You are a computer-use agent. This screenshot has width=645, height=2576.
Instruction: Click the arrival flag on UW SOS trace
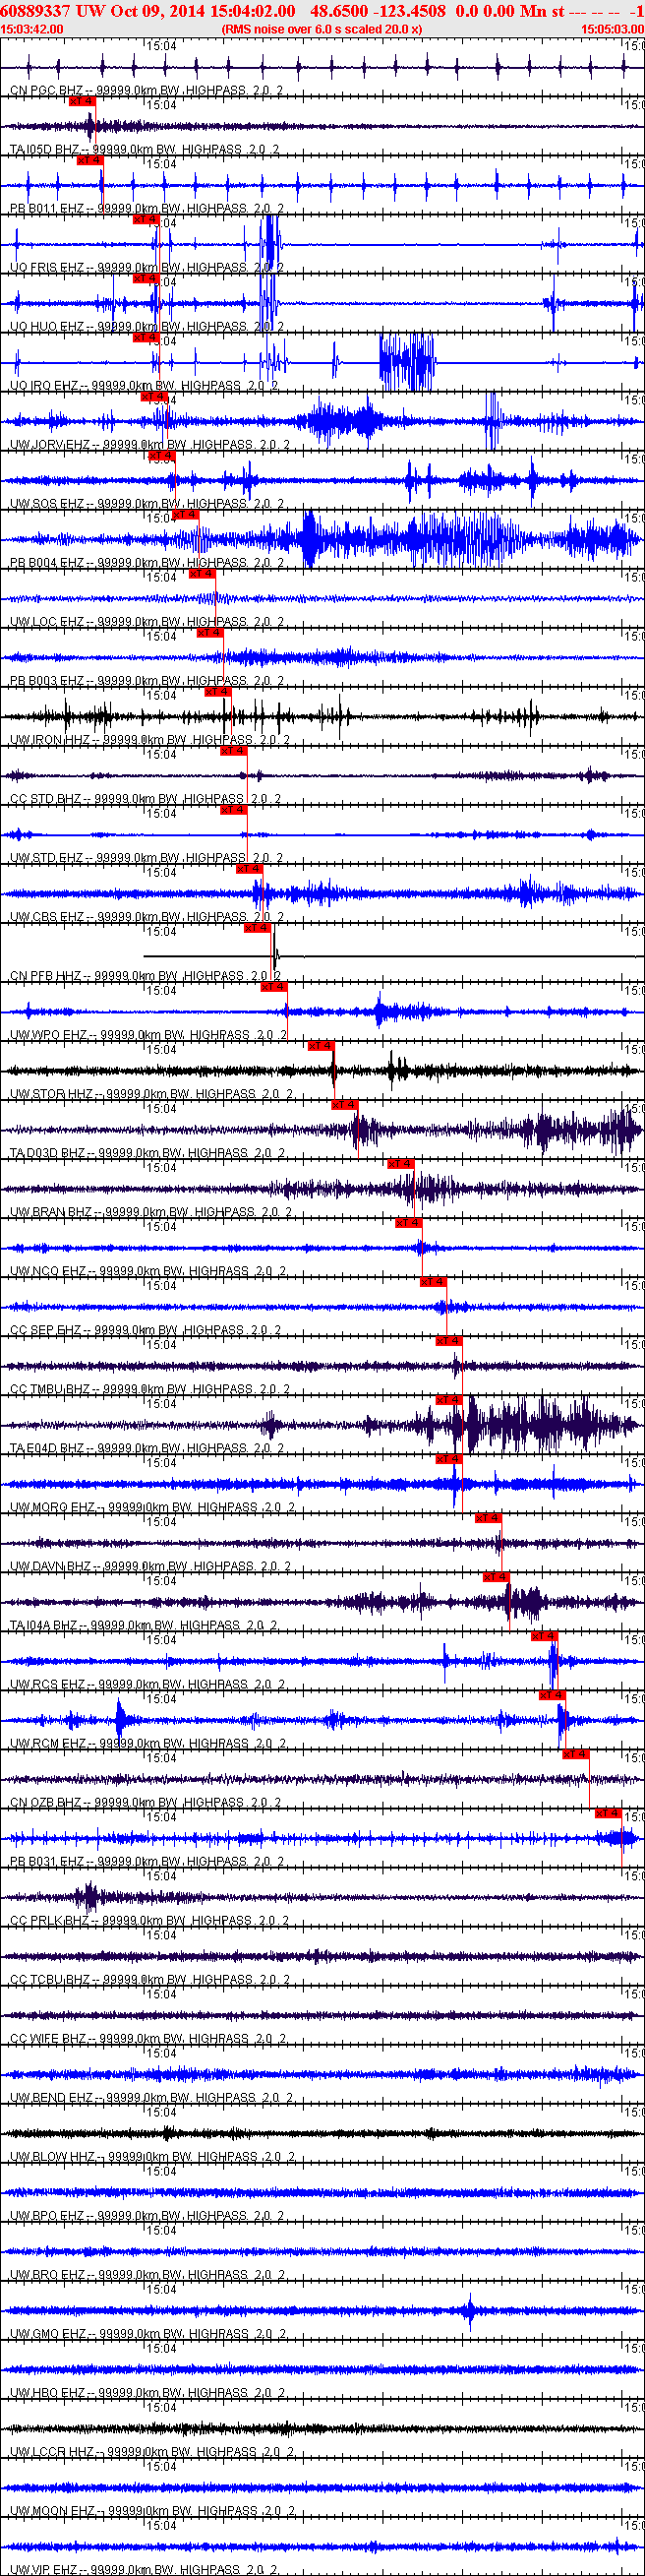162,455
